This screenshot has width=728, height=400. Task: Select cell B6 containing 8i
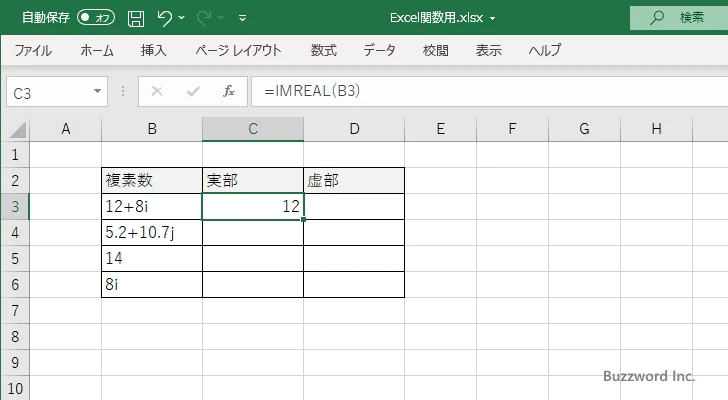pos(152,284)
